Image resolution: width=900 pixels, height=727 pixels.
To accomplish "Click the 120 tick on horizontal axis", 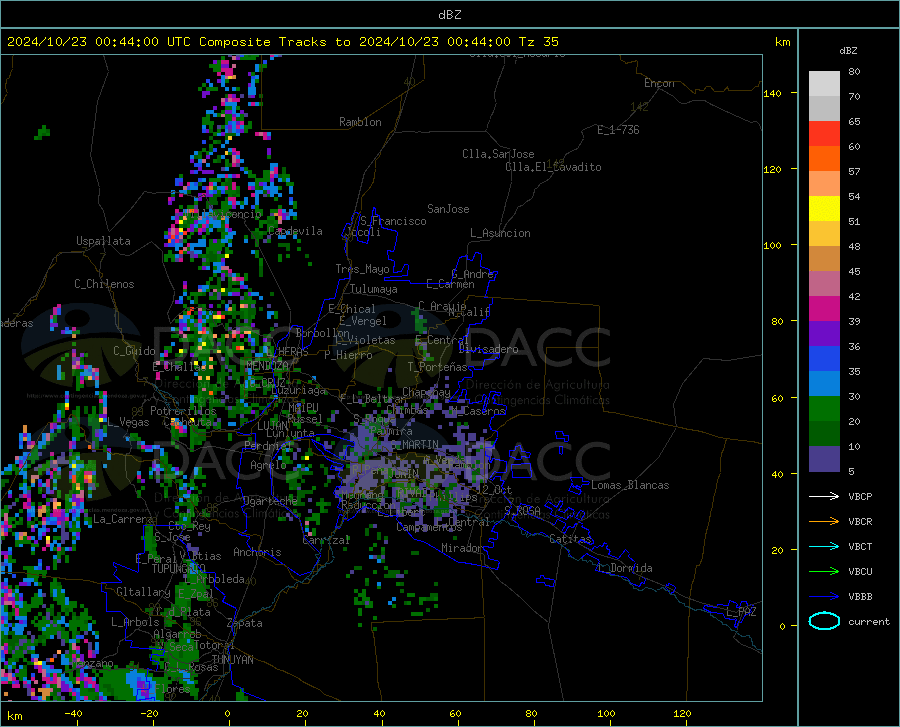I will point(682,713).
